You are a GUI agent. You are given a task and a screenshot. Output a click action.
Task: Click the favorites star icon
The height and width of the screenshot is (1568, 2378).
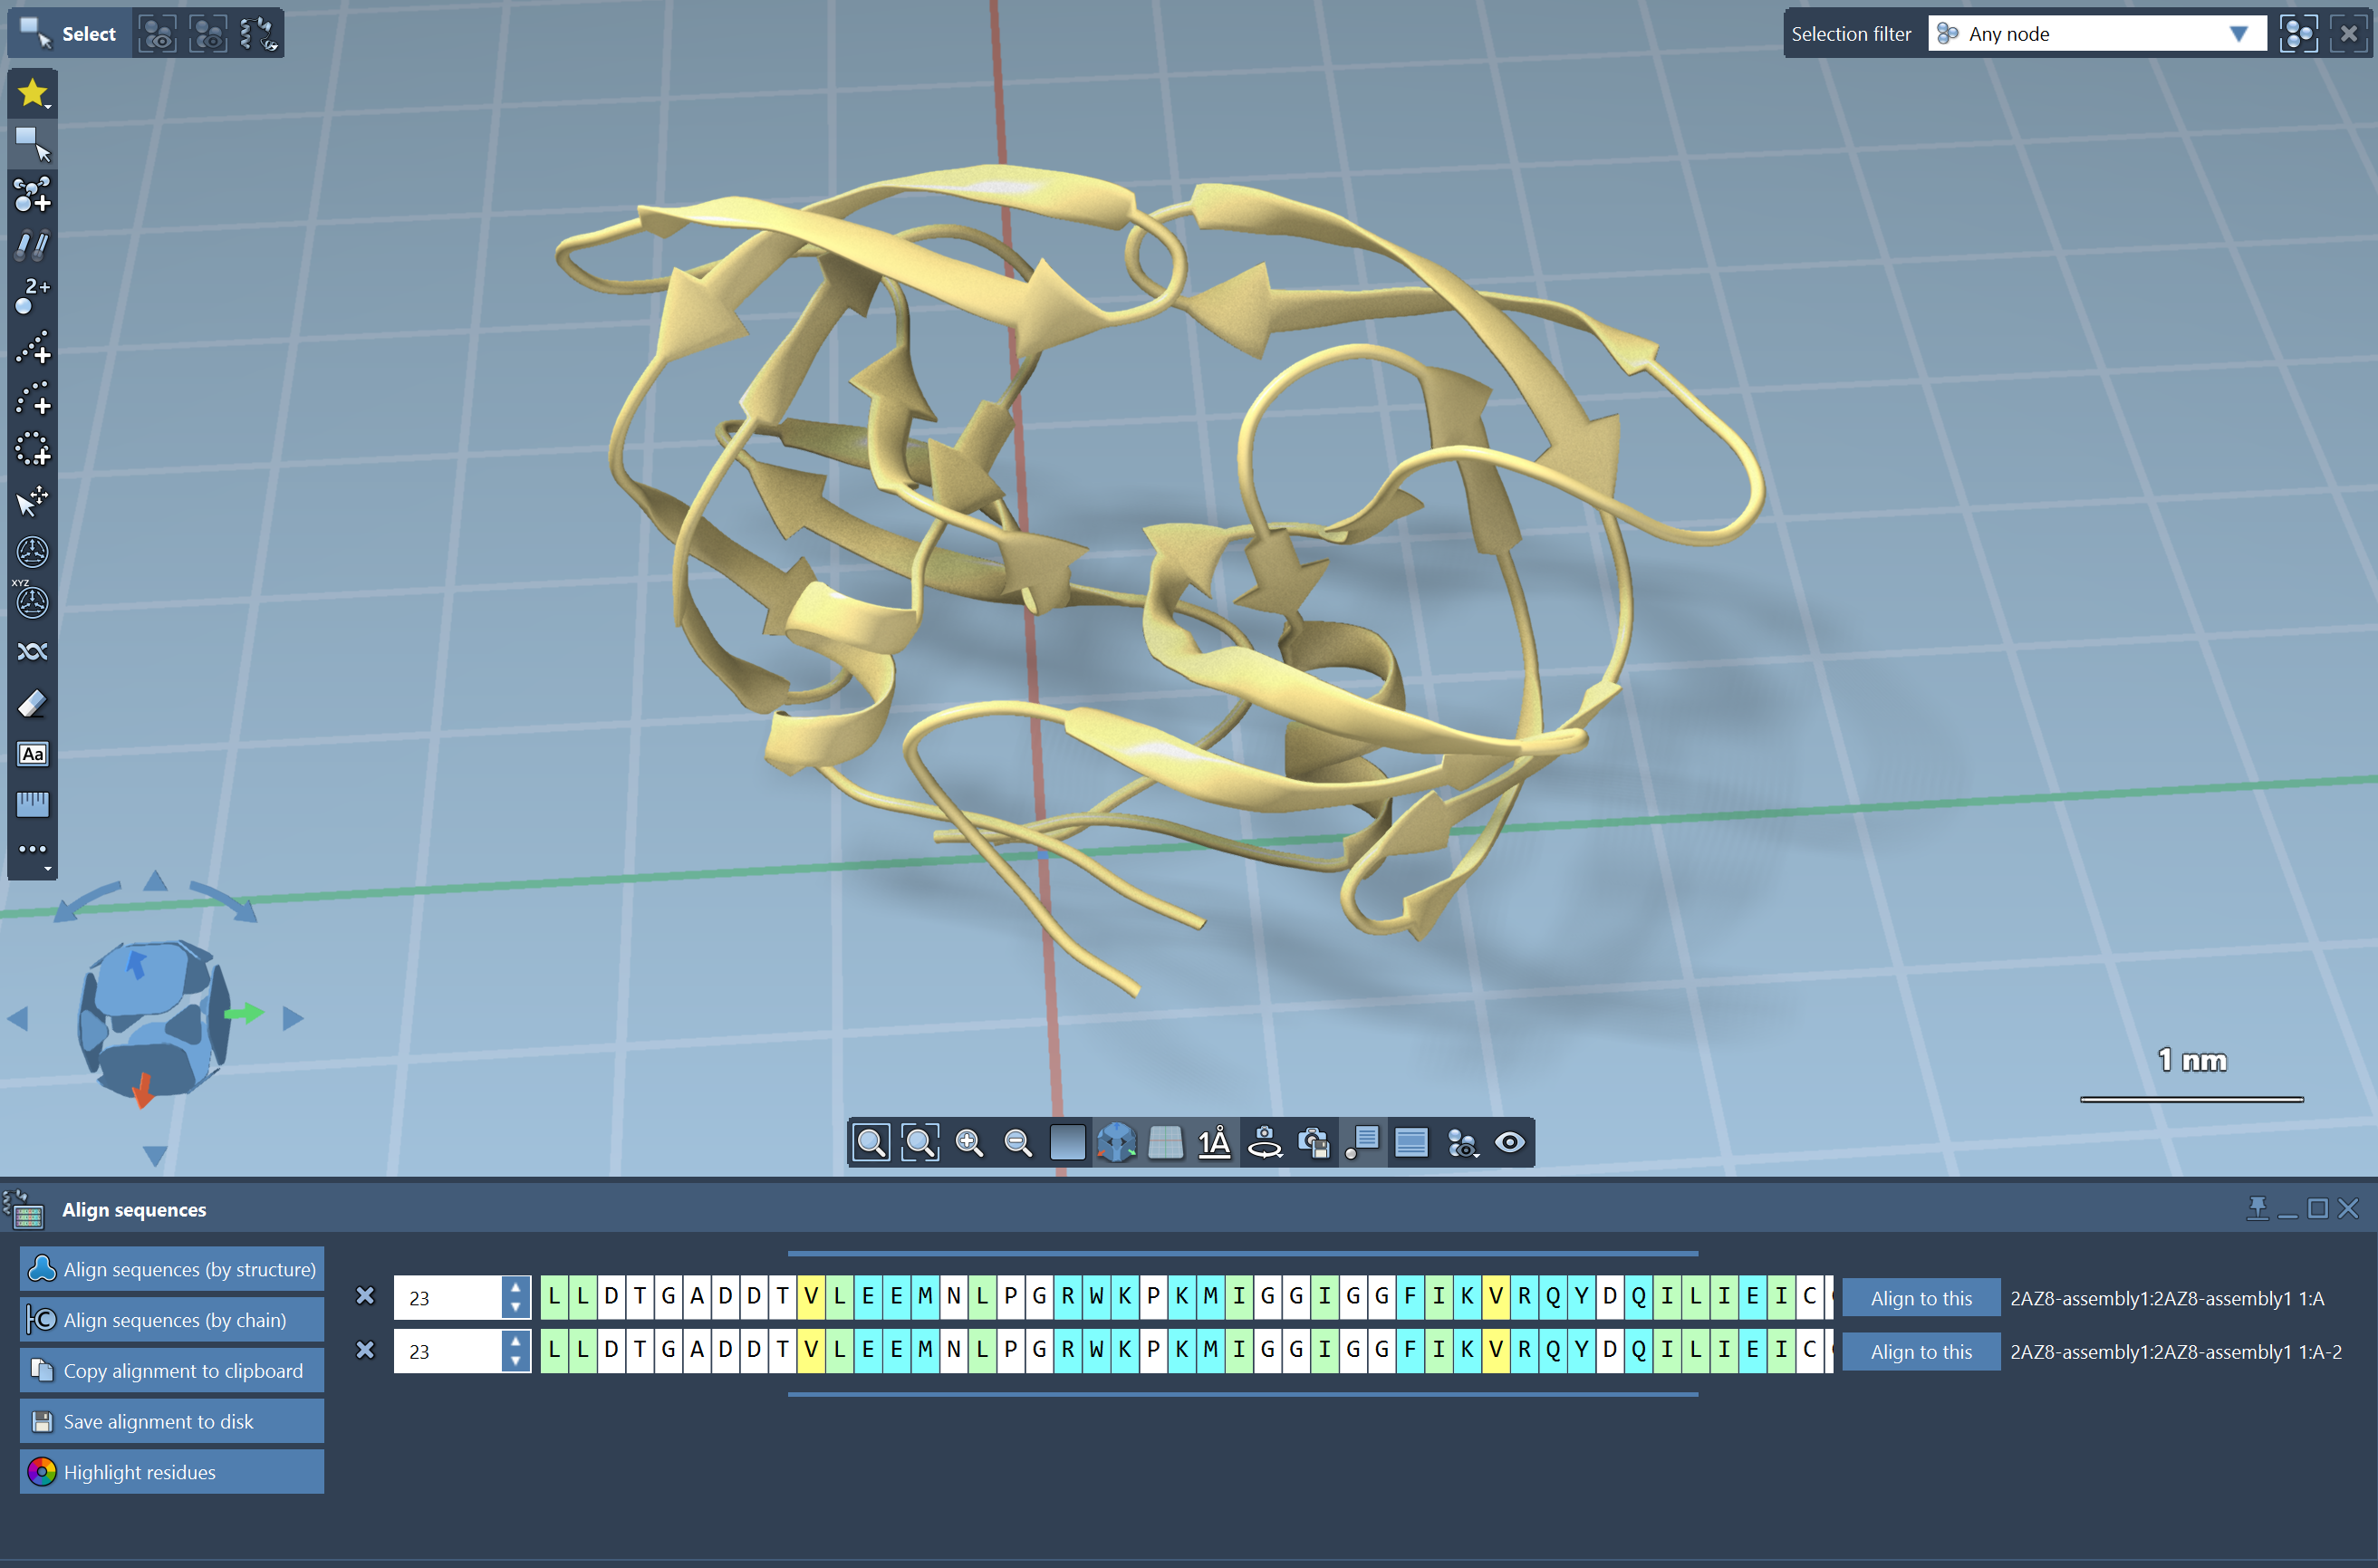(32, 93)
